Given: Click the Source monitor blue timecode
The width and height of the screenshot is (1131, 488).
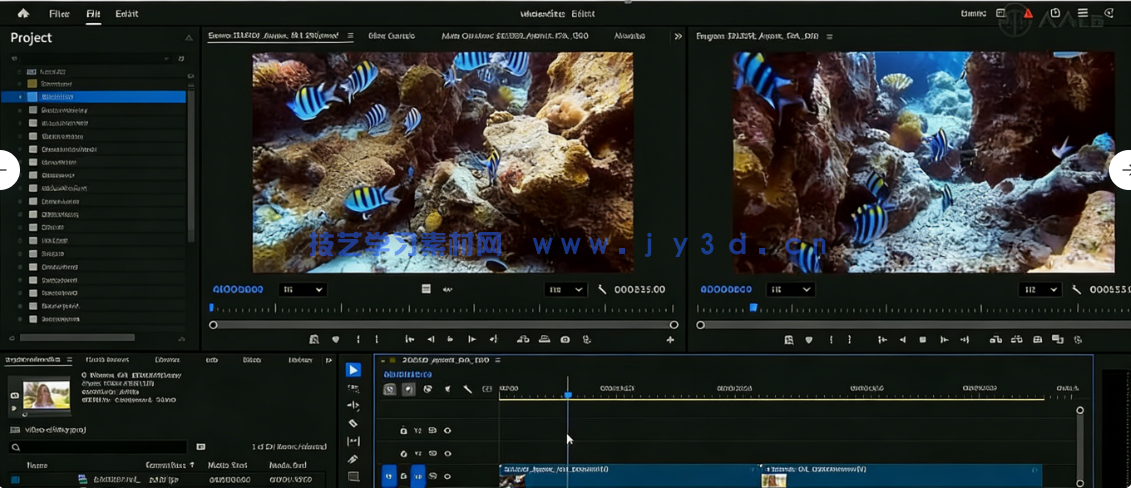Looking at the screenshot, I should click(x=238, y=290).
